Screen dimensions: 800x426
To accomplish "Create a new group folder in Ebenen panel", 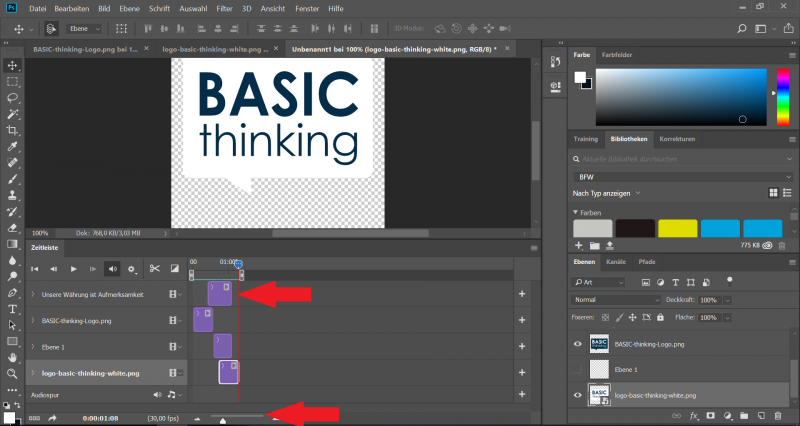I will tap(744, 416).
